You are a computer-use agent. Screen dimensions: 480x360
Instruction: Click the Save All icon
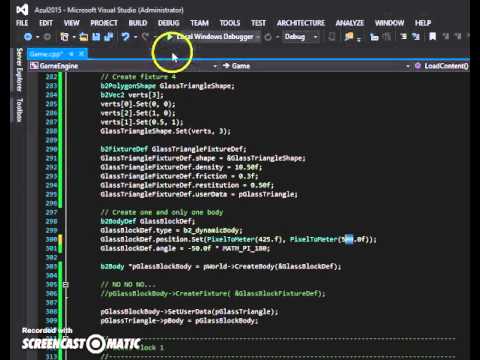coord(108,37)
